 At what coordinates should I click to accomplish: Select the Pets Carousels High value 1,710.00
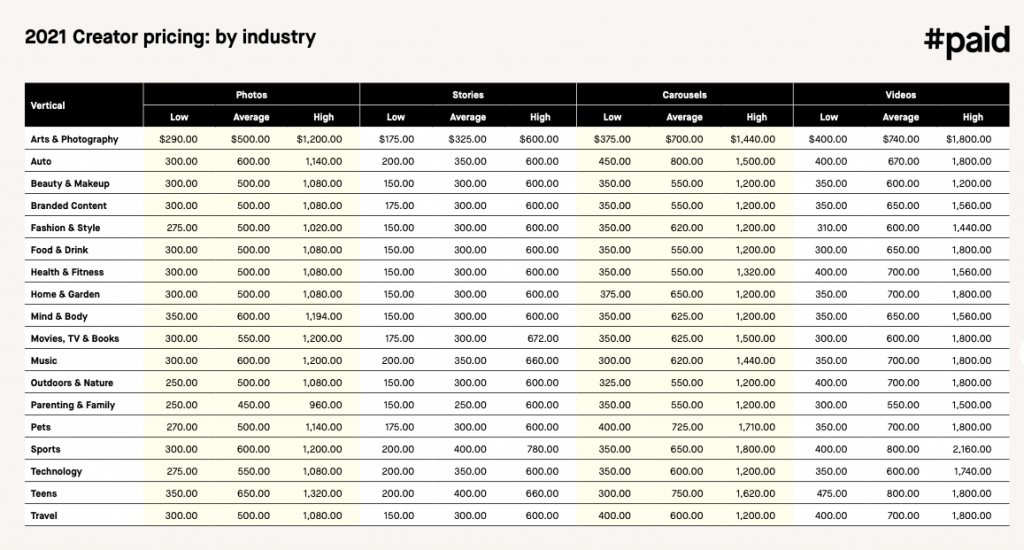coord(752,427)
